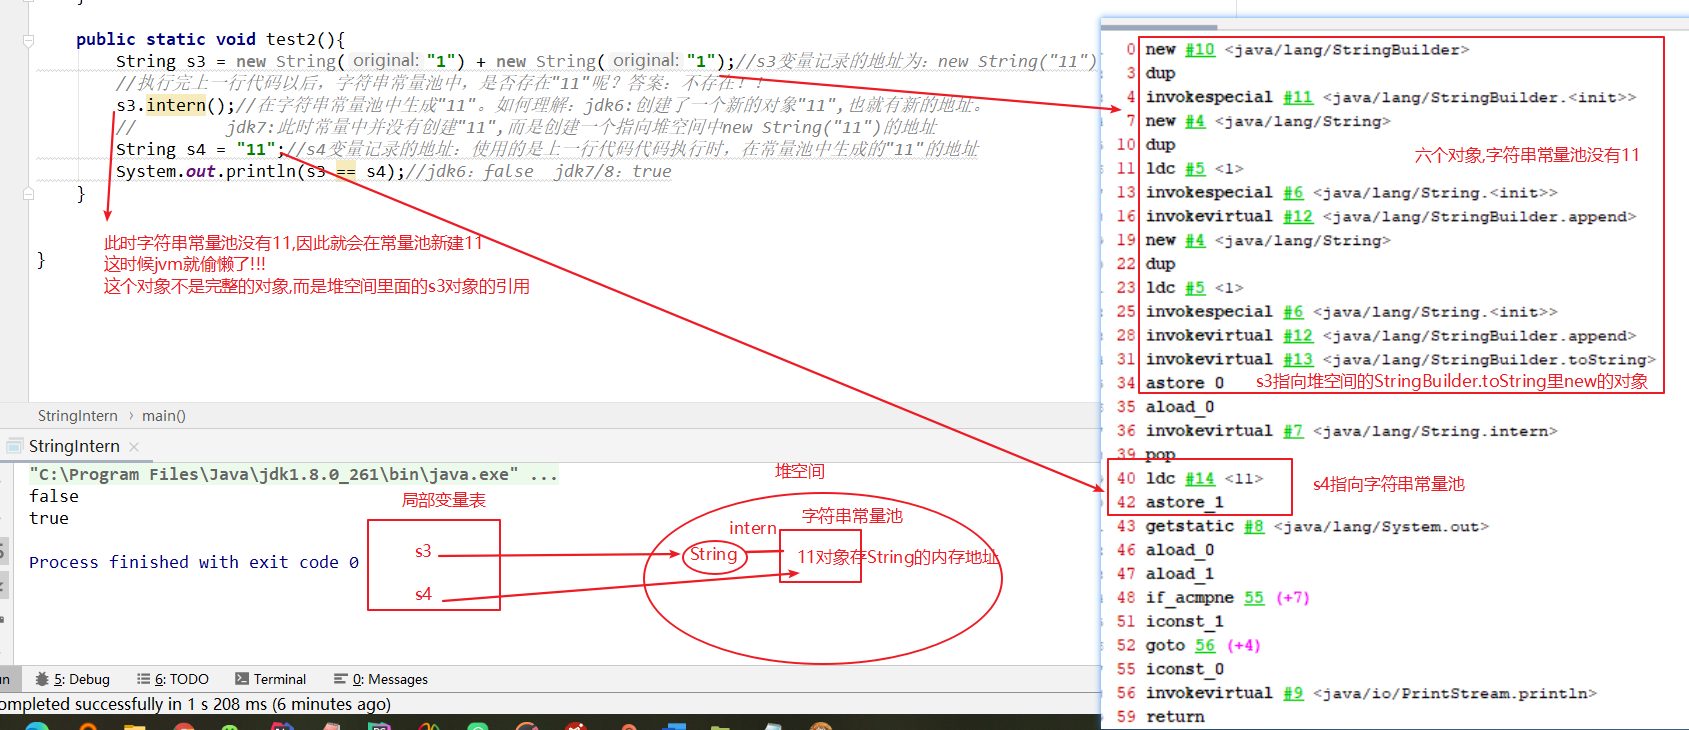Follow link #8 System.out getstatic
1689x730 pixels.
[x=1254, y=526]
